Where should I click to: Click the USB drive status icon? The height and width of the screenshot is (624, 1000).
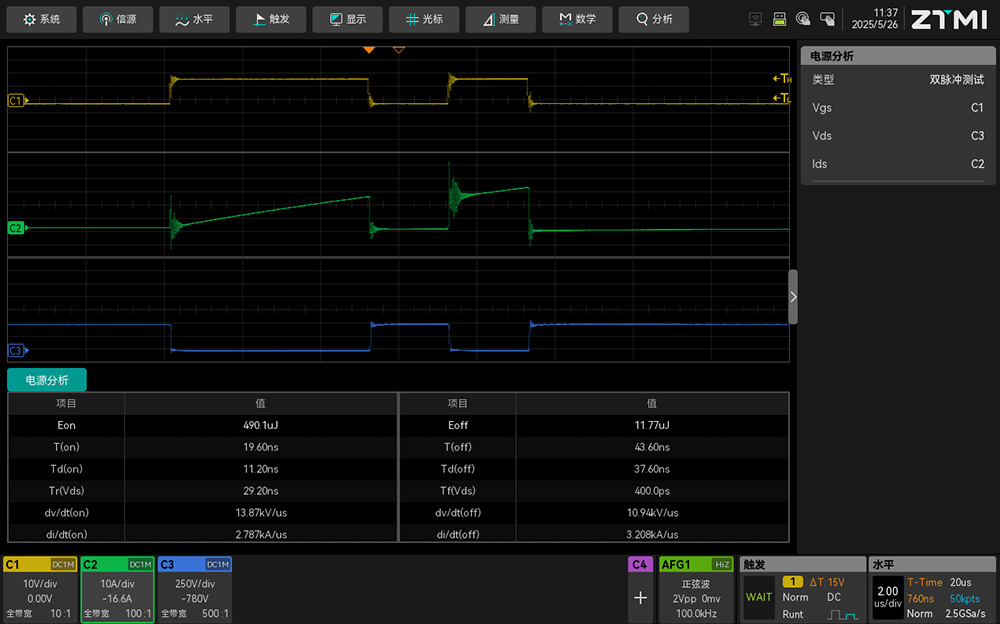click(779, 19)
